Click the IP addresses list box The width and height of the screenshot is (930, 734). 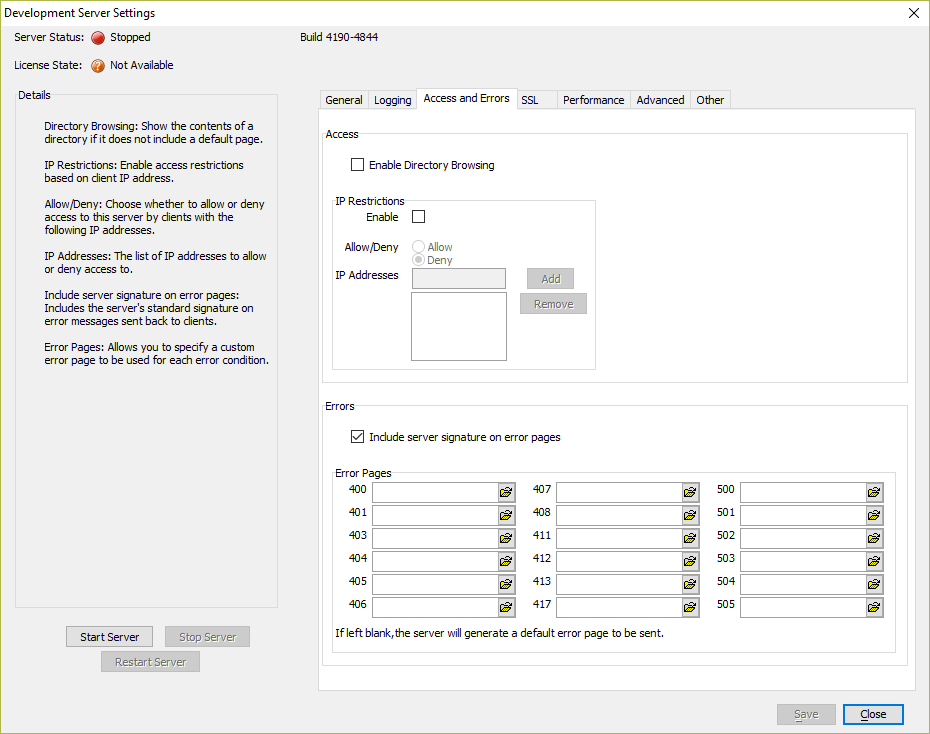tap(458, 326)
